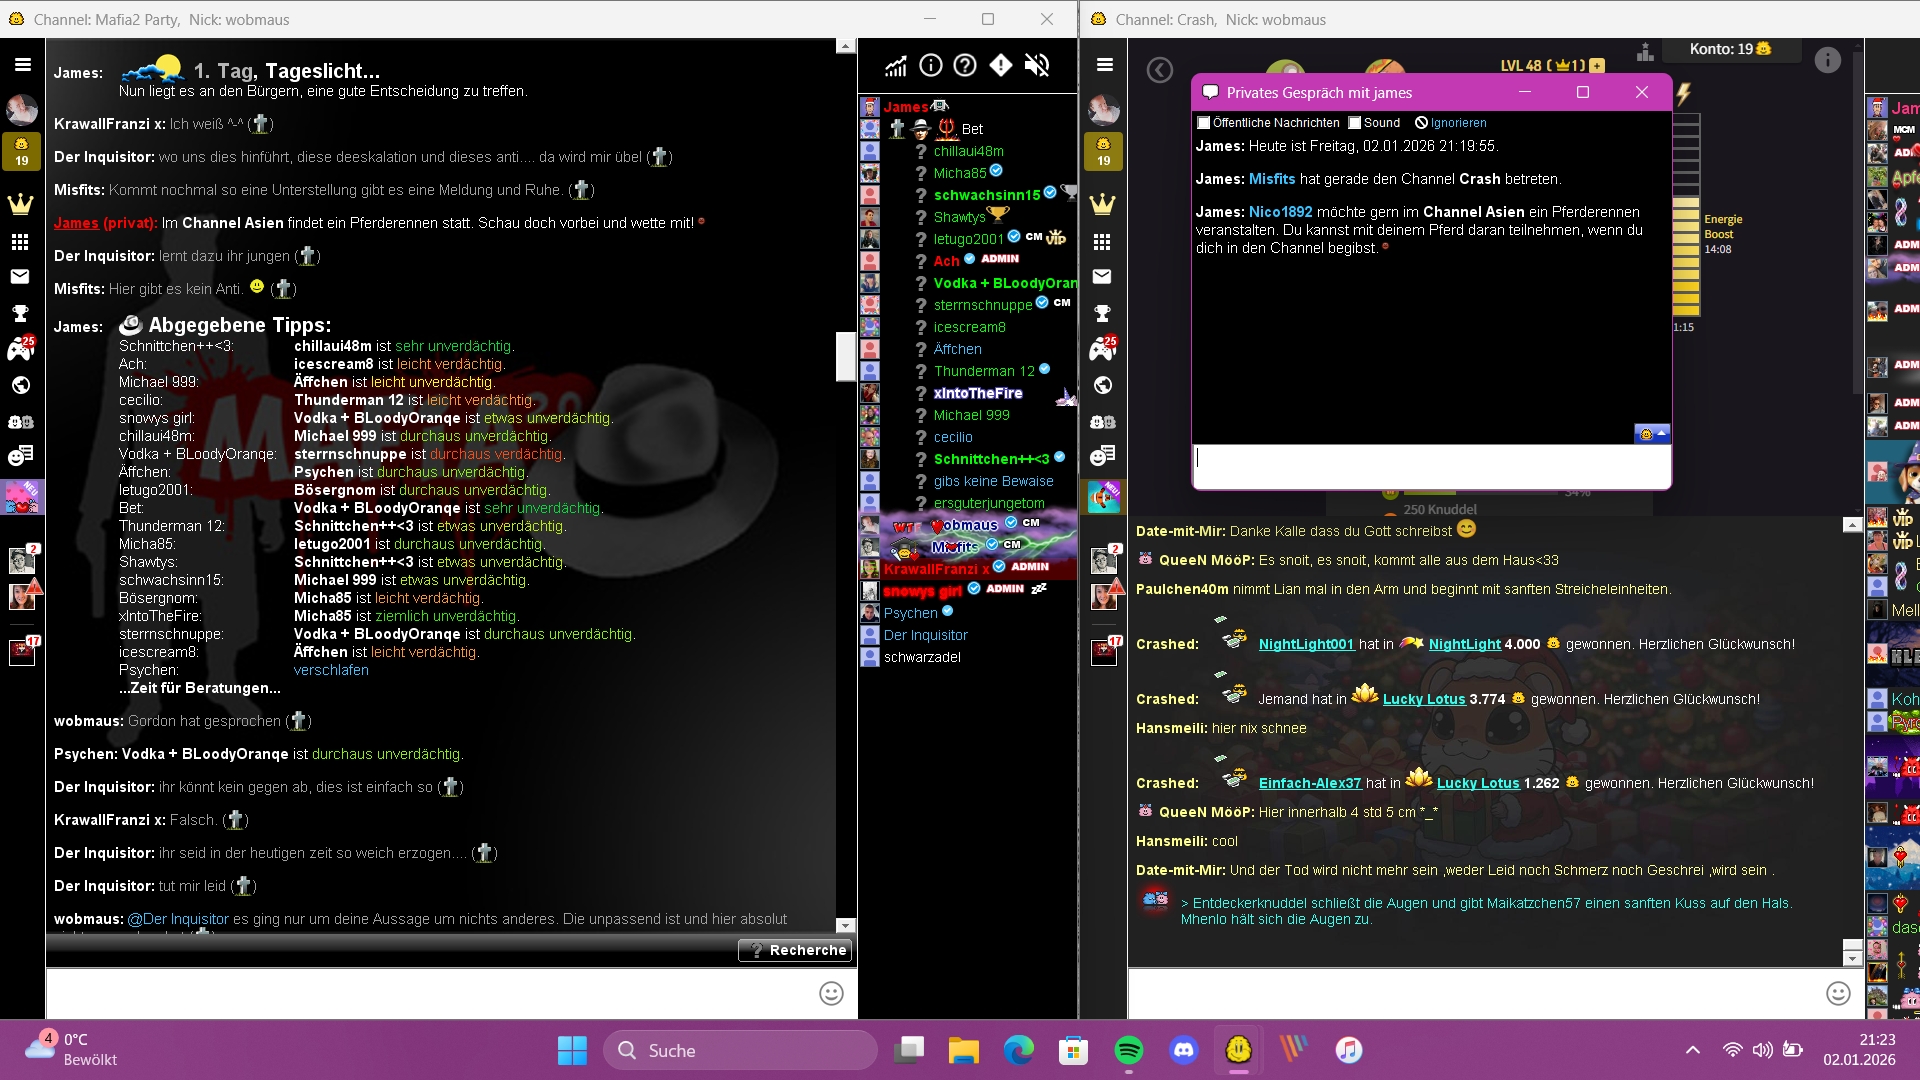This screenshot has width=1920, height=1080.
Task: Open the help question mark icon
Action: coord(965,66)
